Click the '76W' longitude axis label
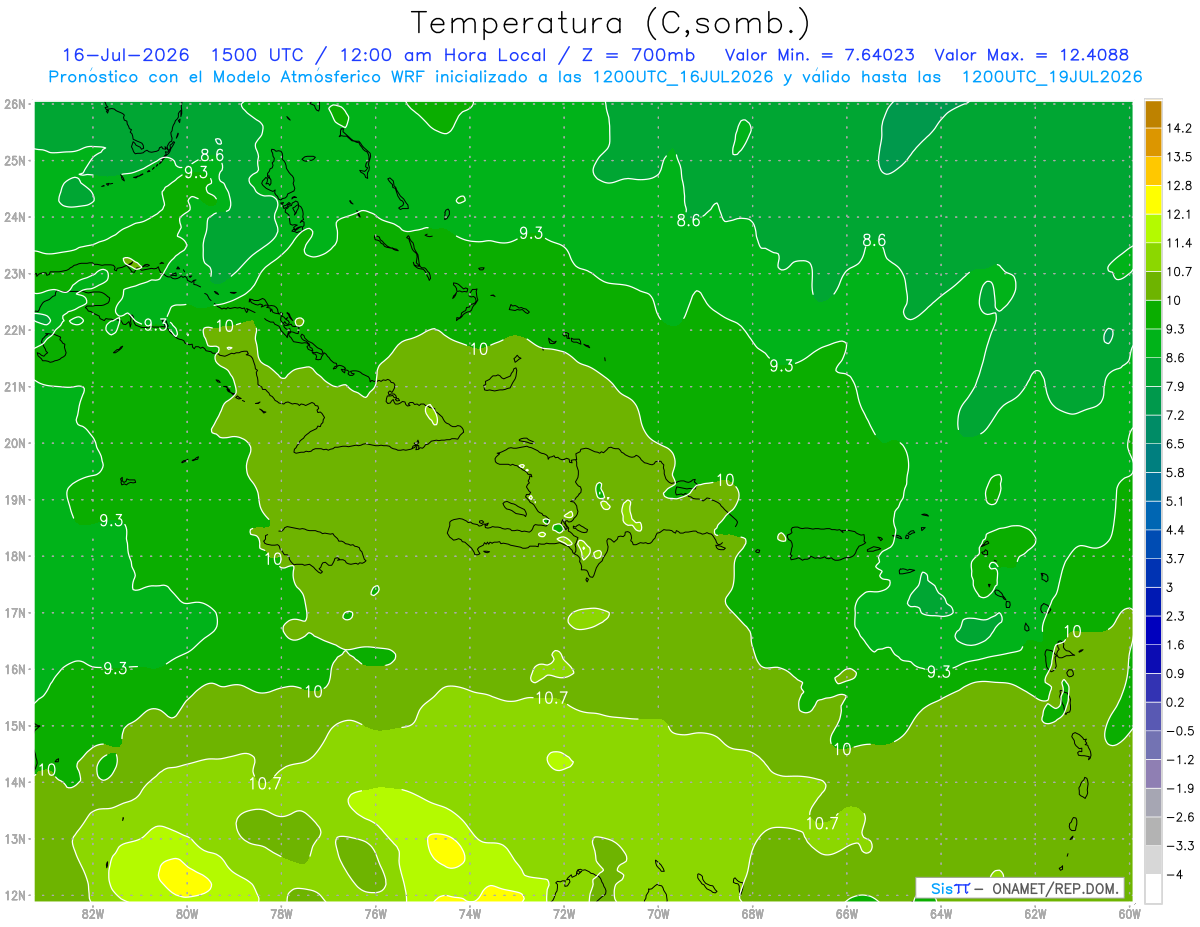The image size is (1200, 927). tap(375, 914)
